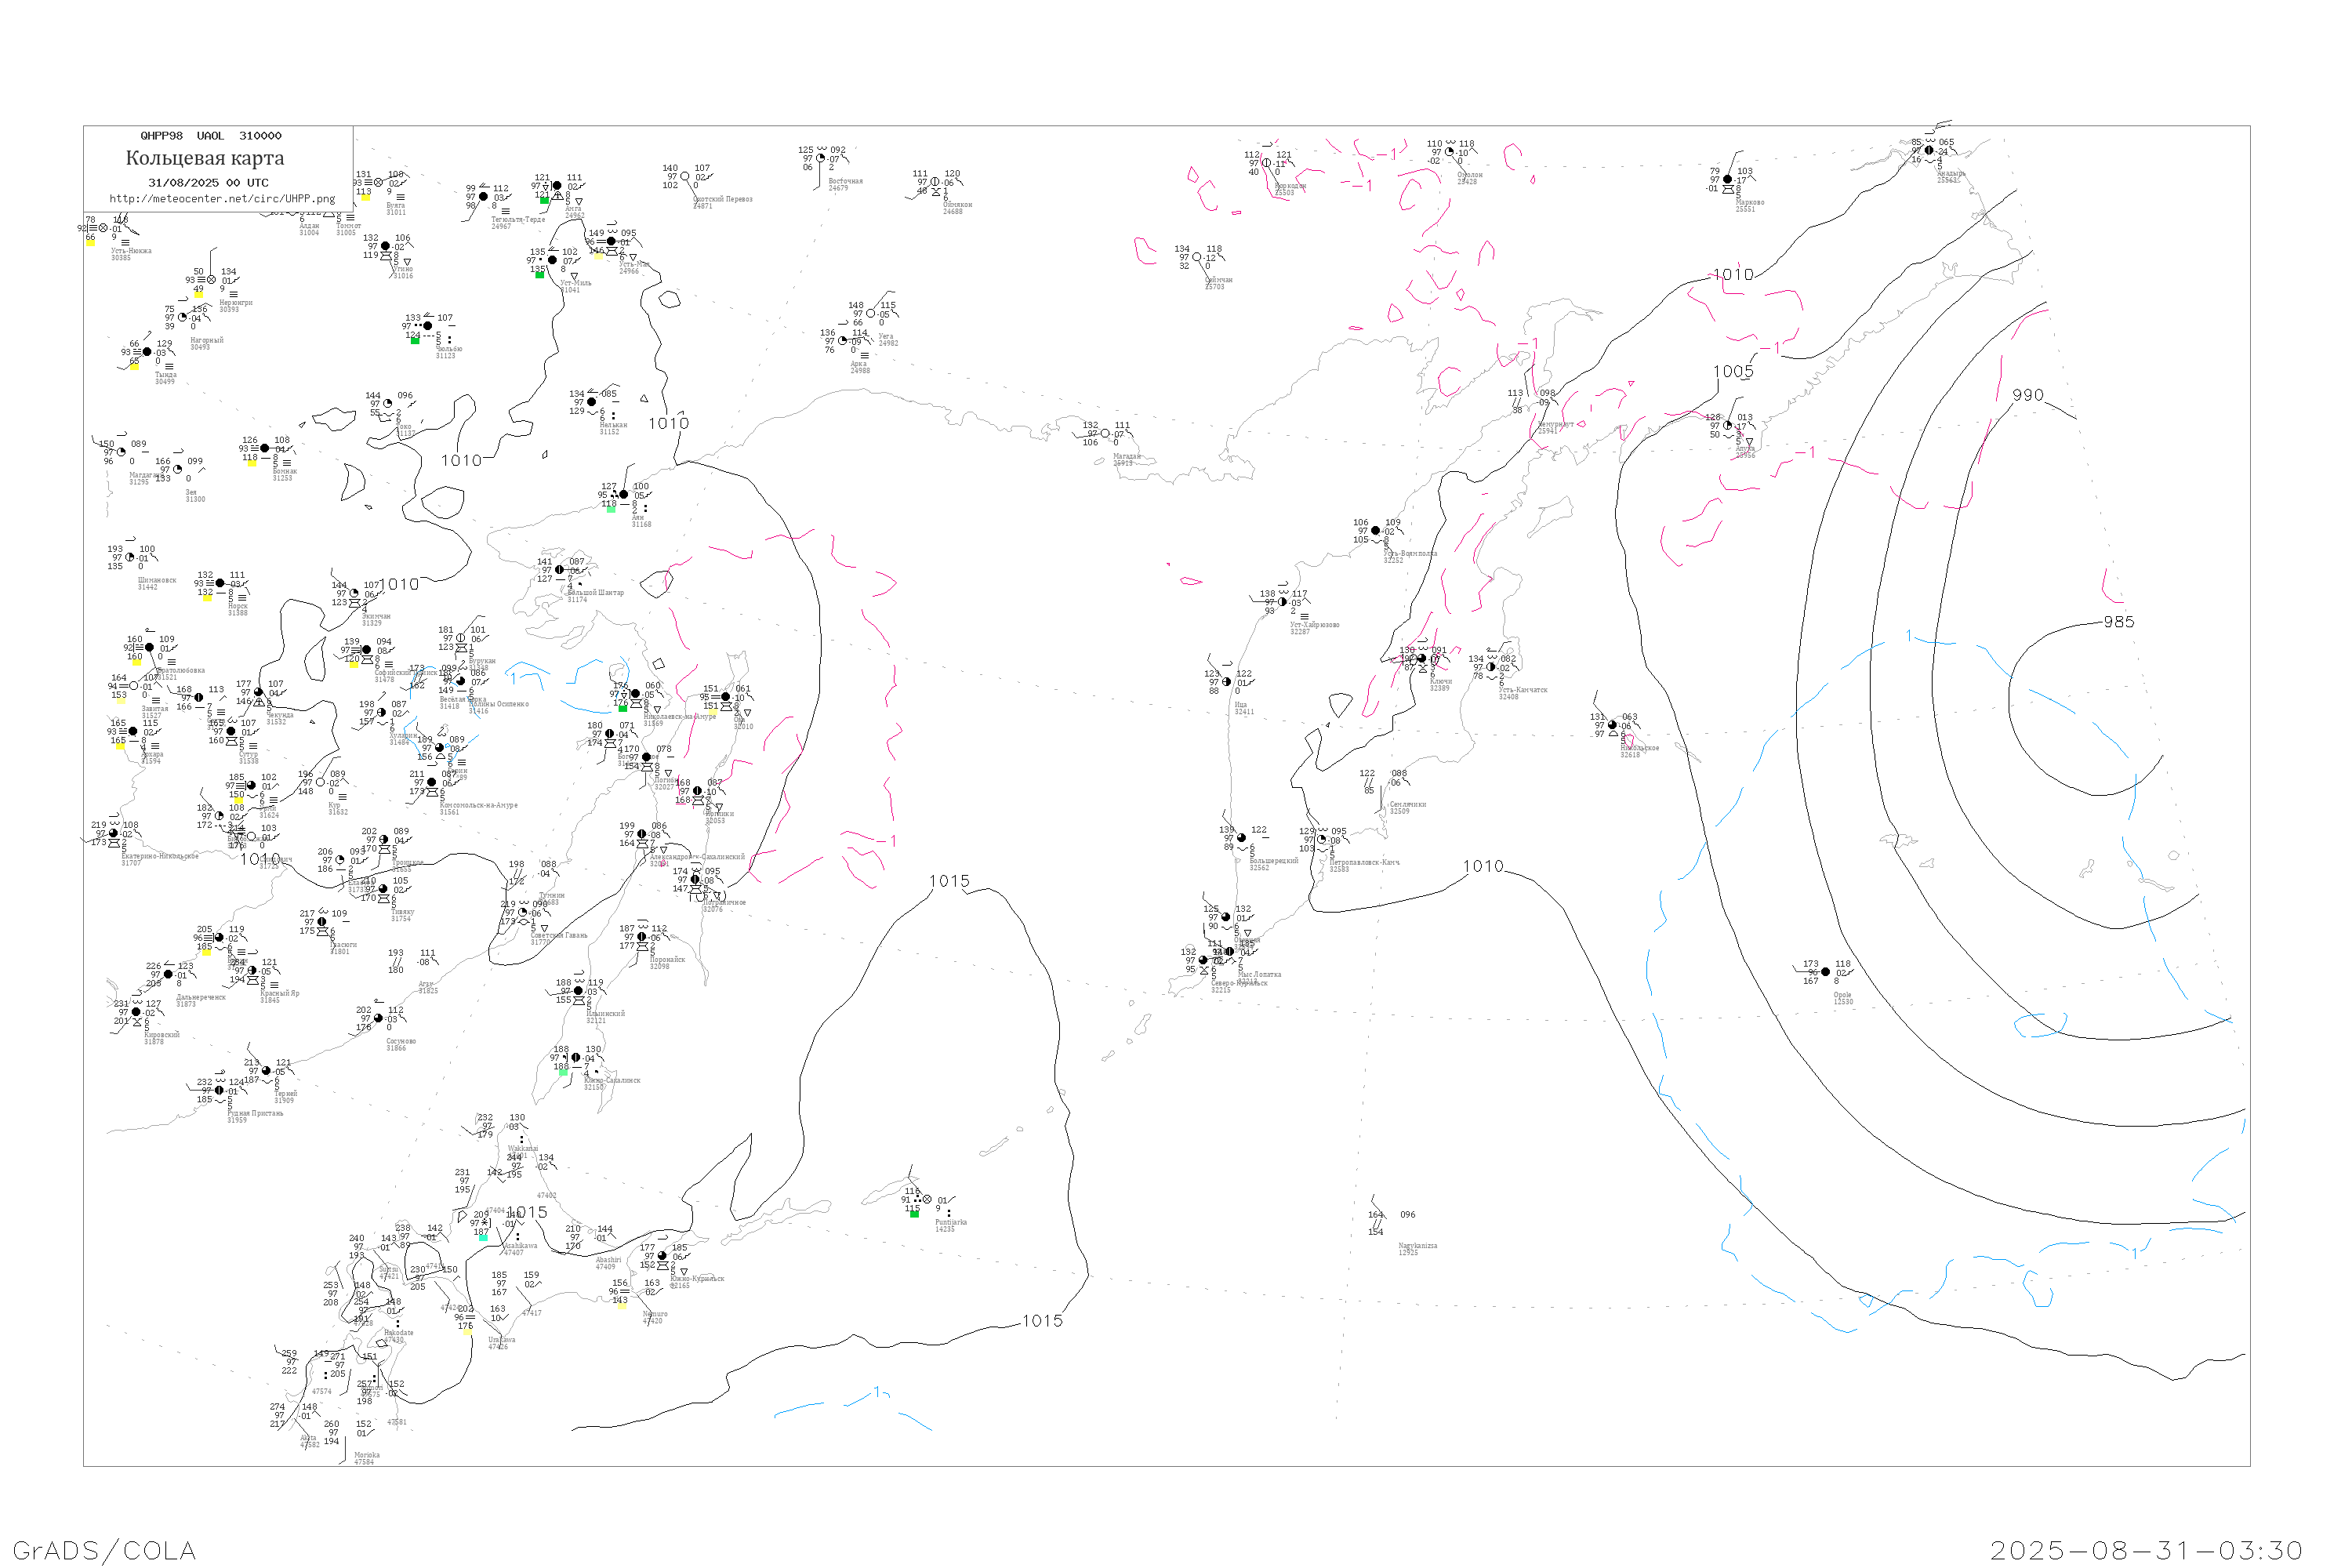2352x1568 pixels.
Task: Click the meteocenter.net UHPP.png URL text
Action: (x=222, y=199)
